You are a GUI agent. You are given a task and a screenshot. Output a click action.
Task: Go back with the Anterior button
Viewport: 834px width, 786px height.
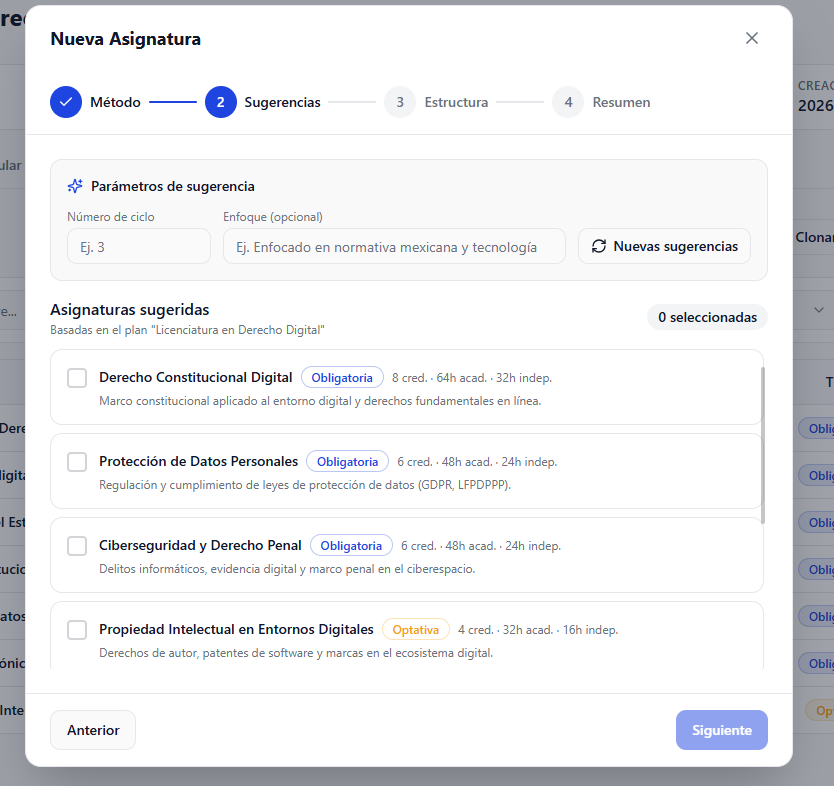93,730
